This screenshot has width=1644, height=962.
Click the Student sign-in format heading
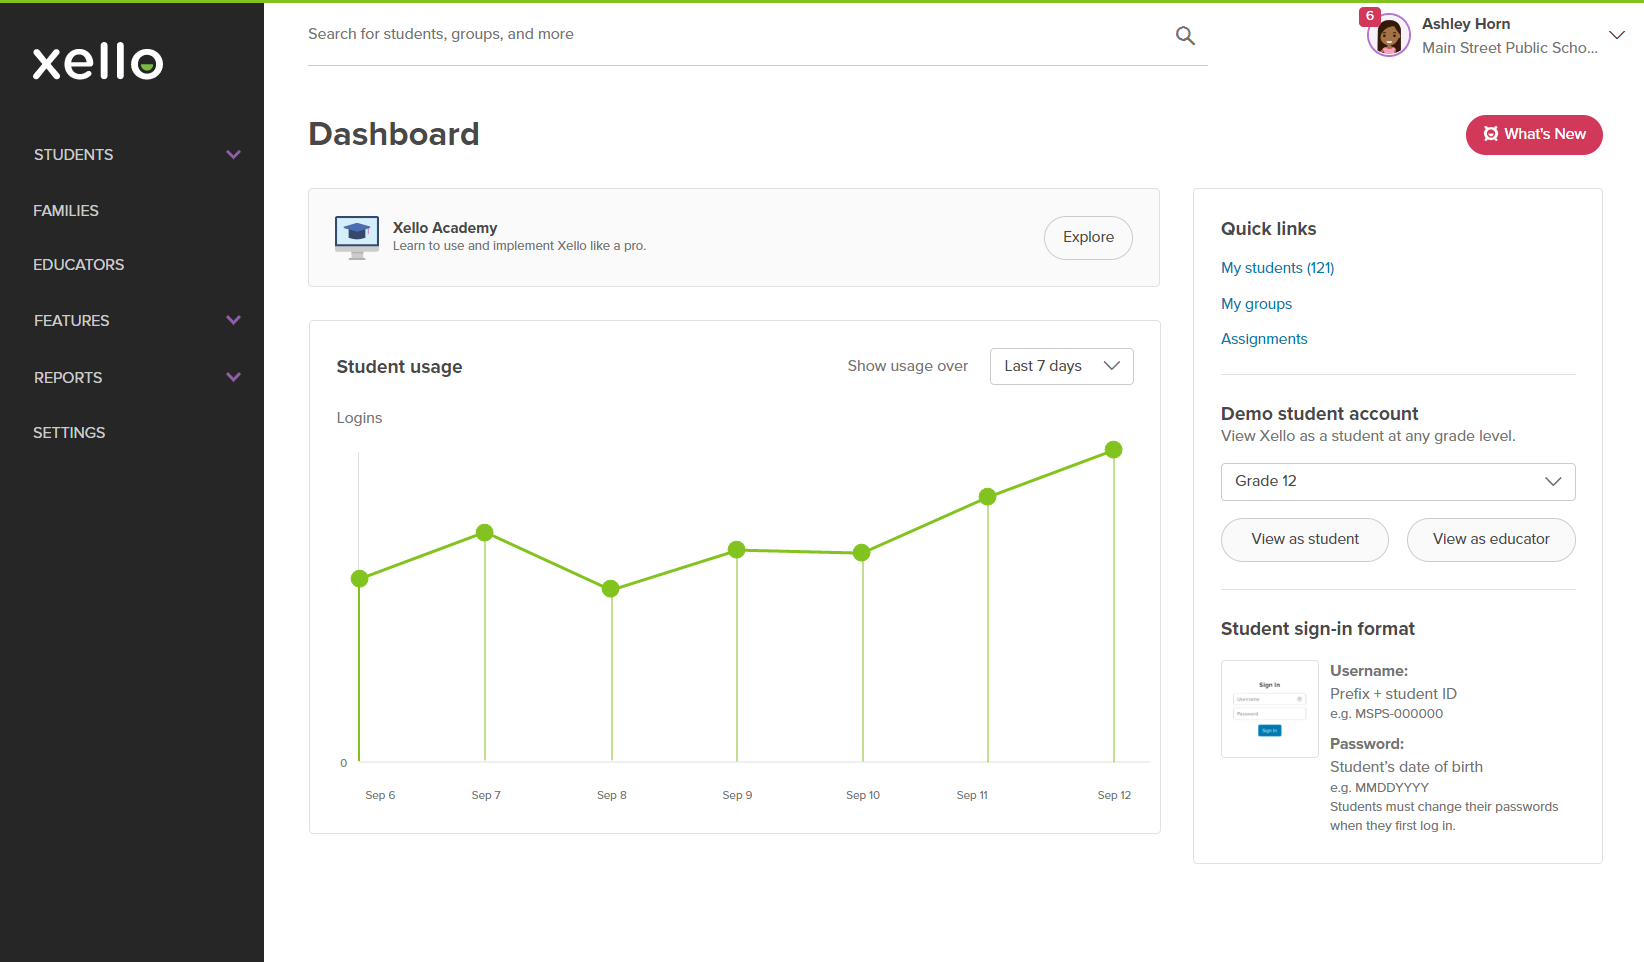1318,629
